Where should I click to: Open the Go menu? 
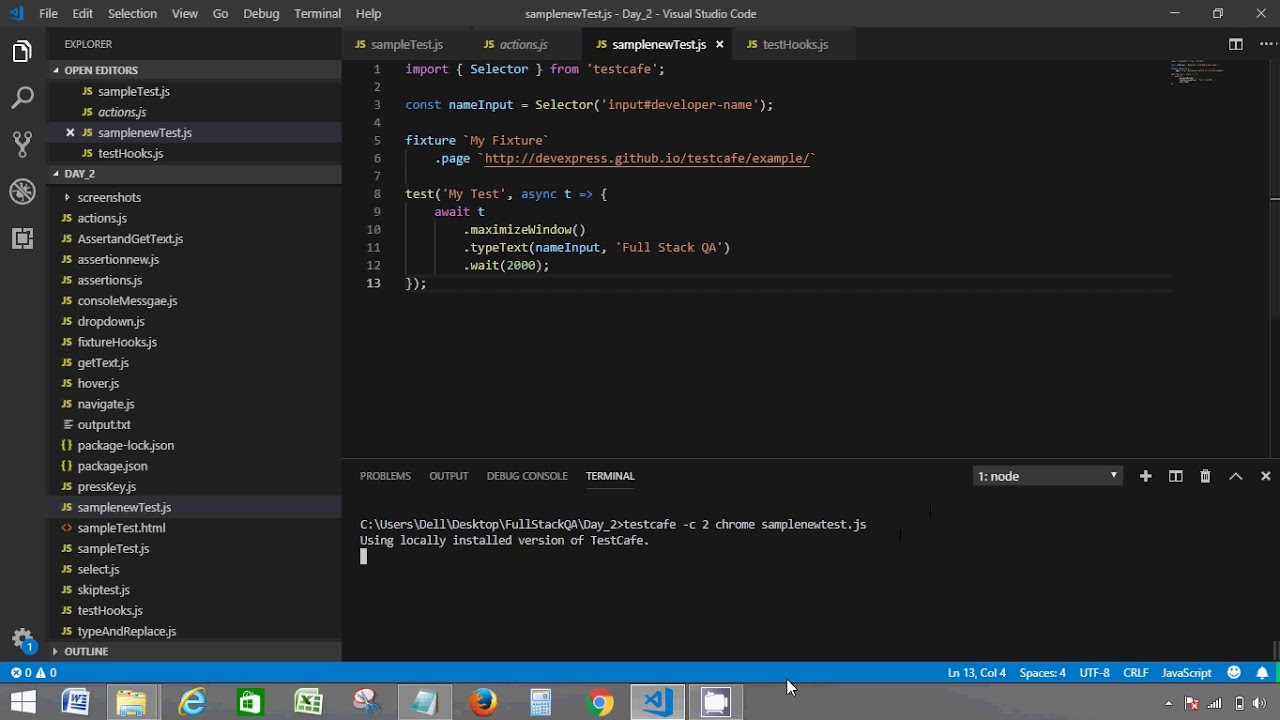click(220, 13)
